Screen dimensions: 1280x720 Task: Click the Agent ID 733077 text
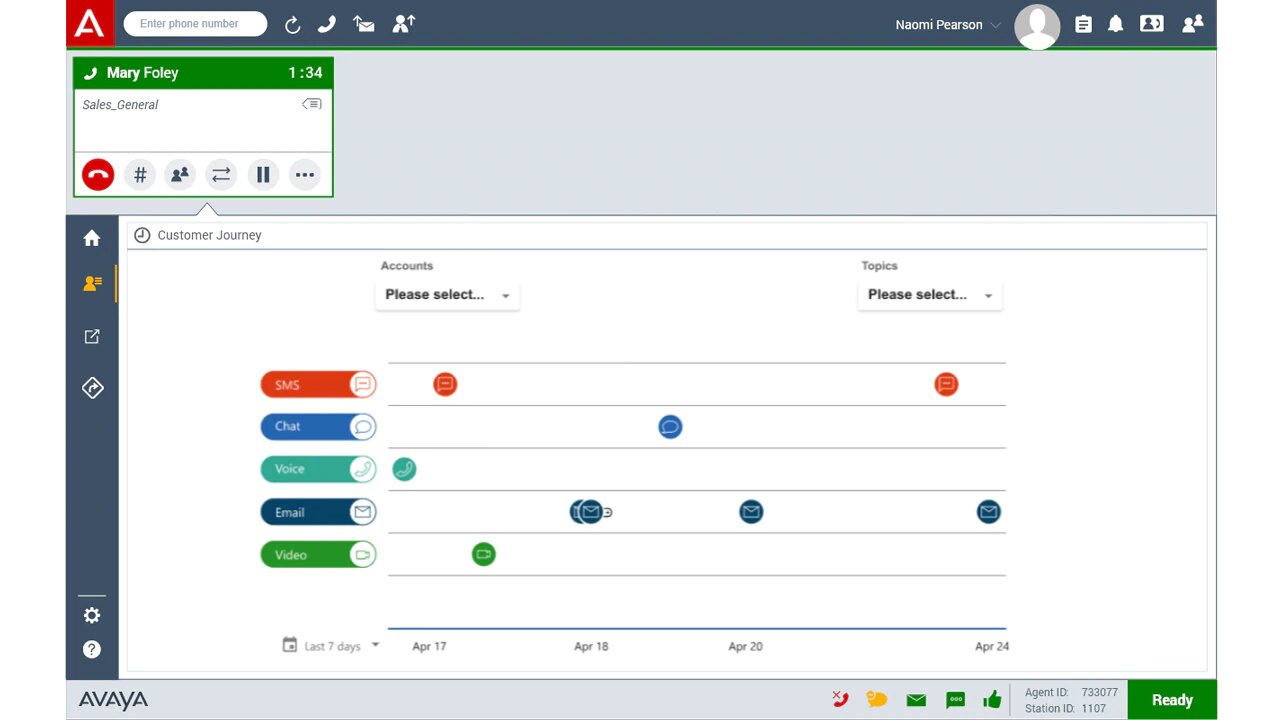[x=1071, y=692]
